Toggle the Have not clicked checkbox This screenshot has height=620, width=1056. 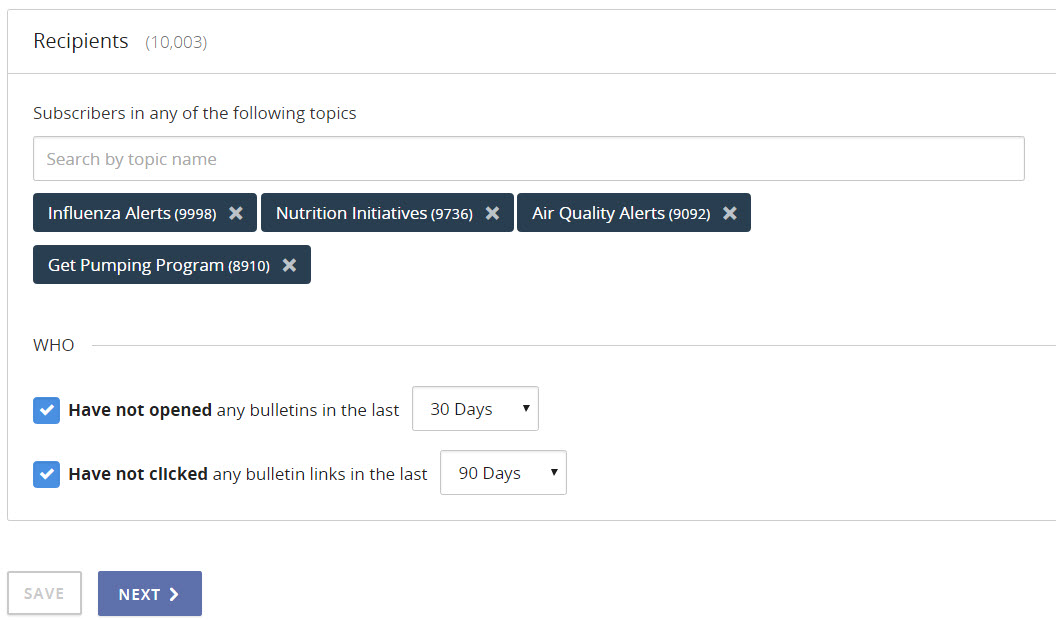[46, 474]
